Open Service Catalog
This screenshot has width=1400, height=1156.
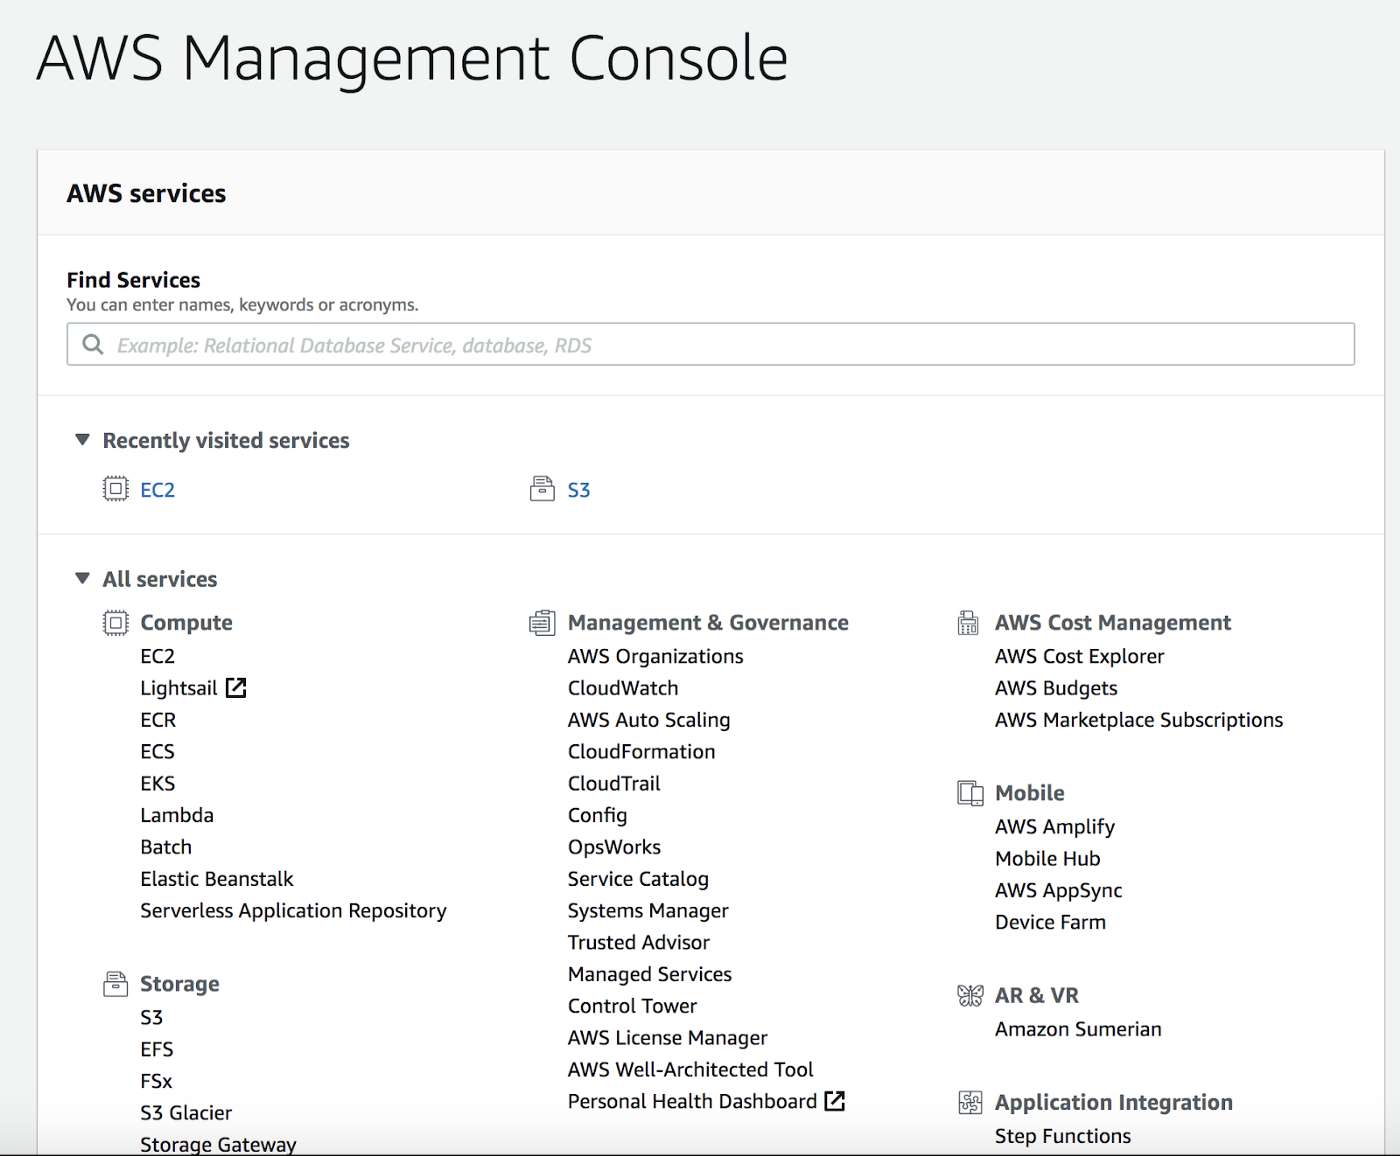638,879
